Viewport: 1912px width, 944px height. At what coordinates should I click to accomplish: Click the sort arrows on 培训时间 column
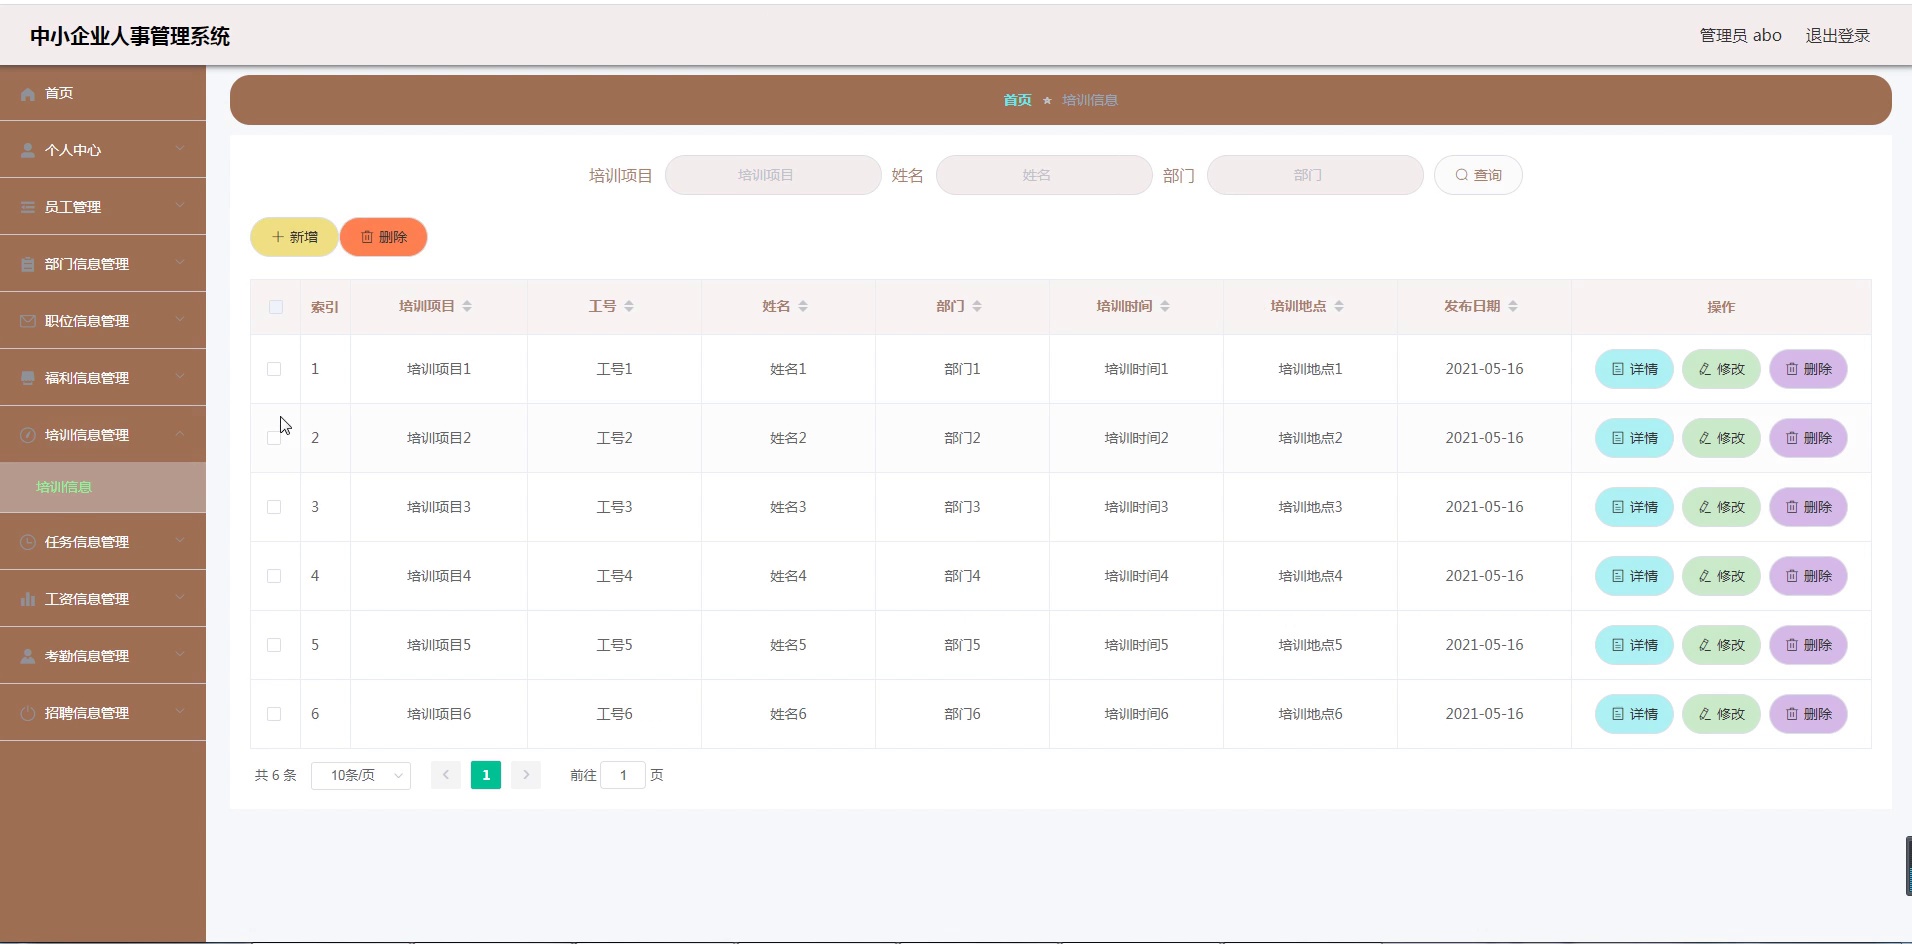1165,307
